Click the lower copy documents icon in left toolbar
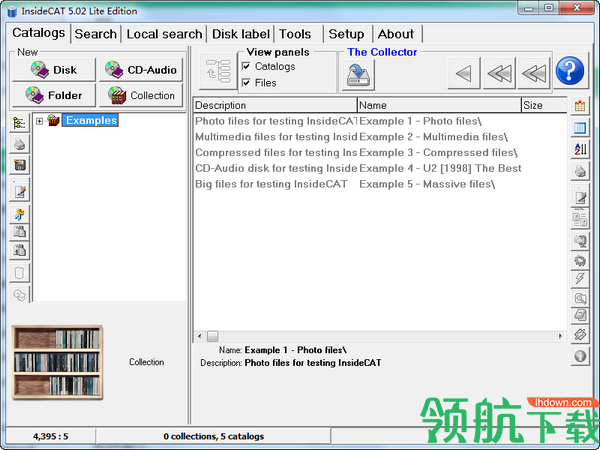The image size is (600, 450). click(20, 250)
